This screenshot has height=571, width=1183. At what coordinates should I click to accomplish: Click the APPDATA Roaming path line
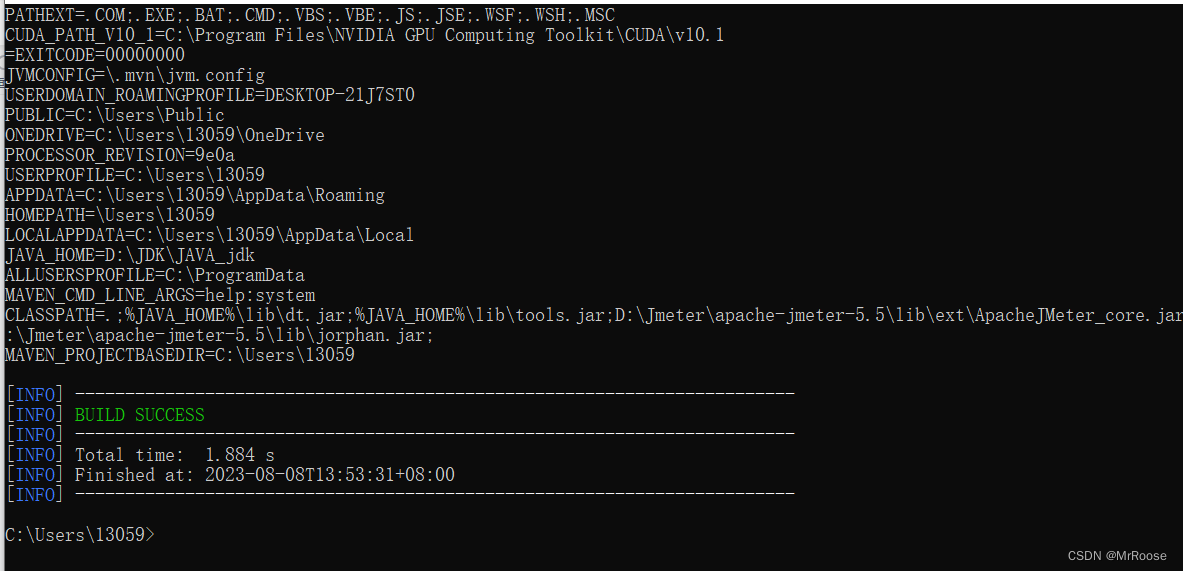point(195,195)
